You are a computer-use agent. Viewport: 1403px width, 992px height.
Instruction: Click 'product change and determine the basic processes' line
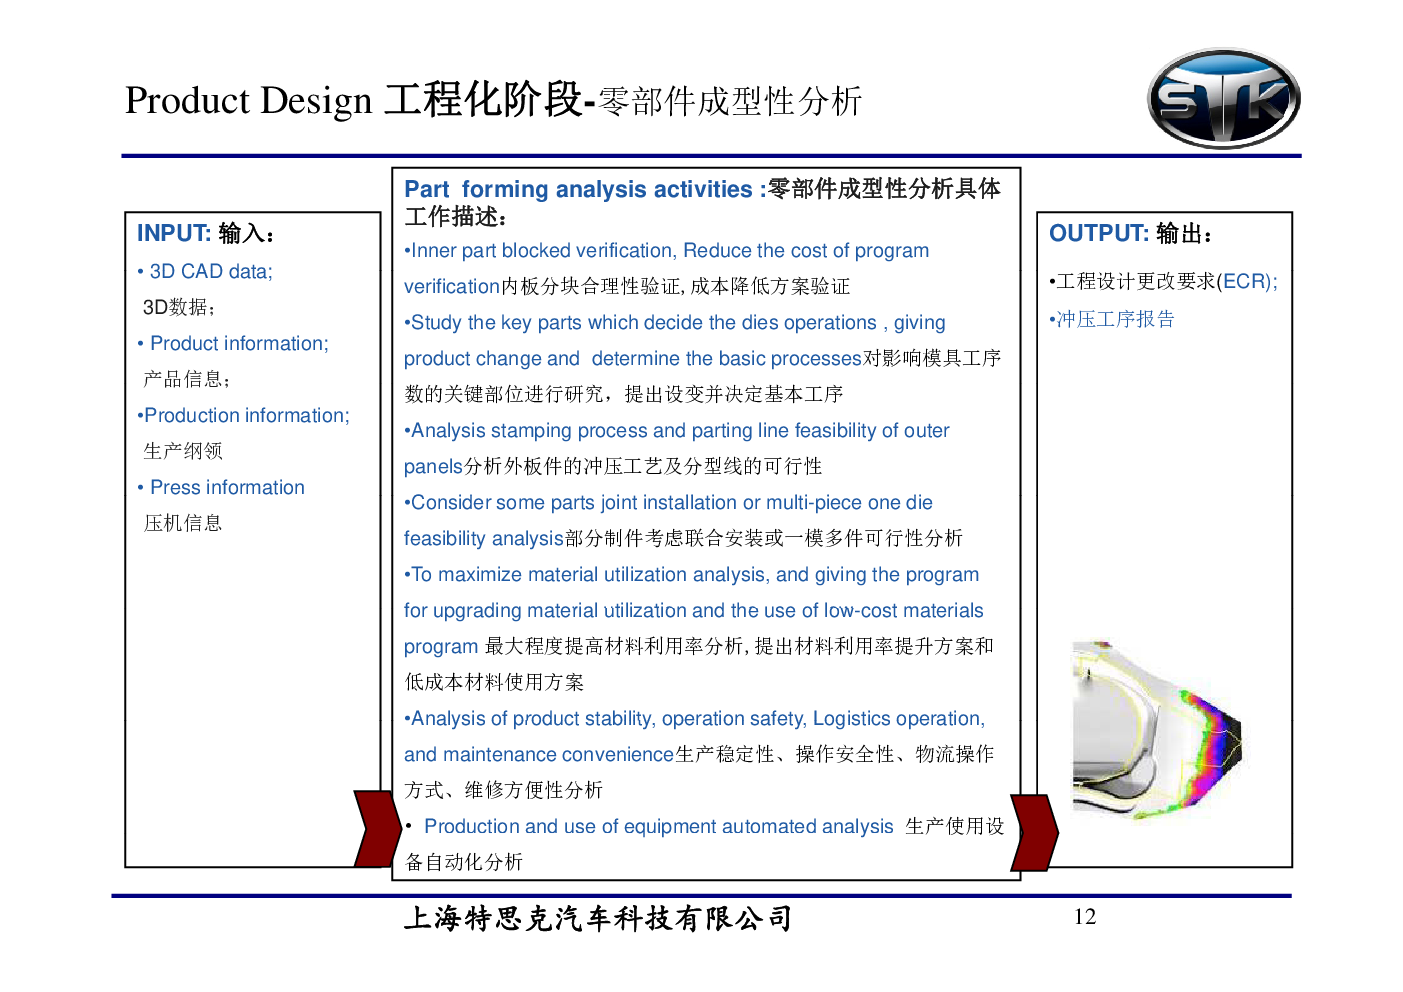[x=702, y=359]
